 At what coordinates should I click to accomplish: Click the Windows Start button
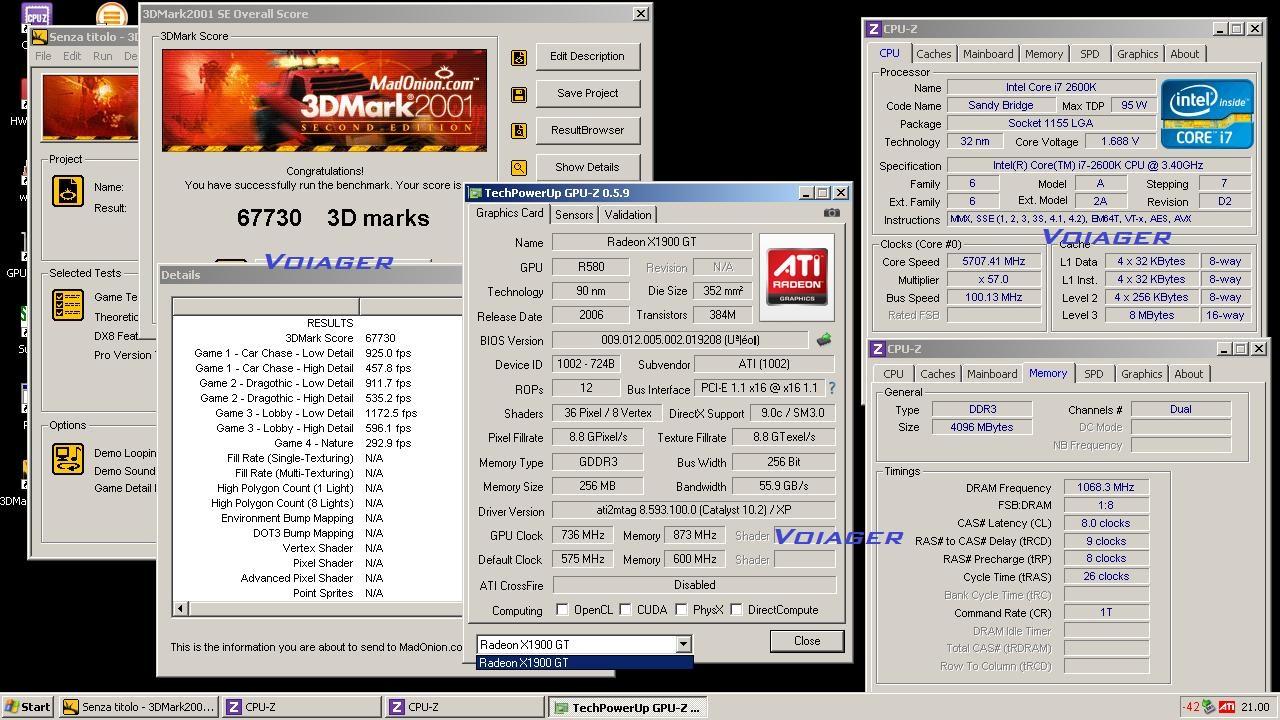pos(27,707)
